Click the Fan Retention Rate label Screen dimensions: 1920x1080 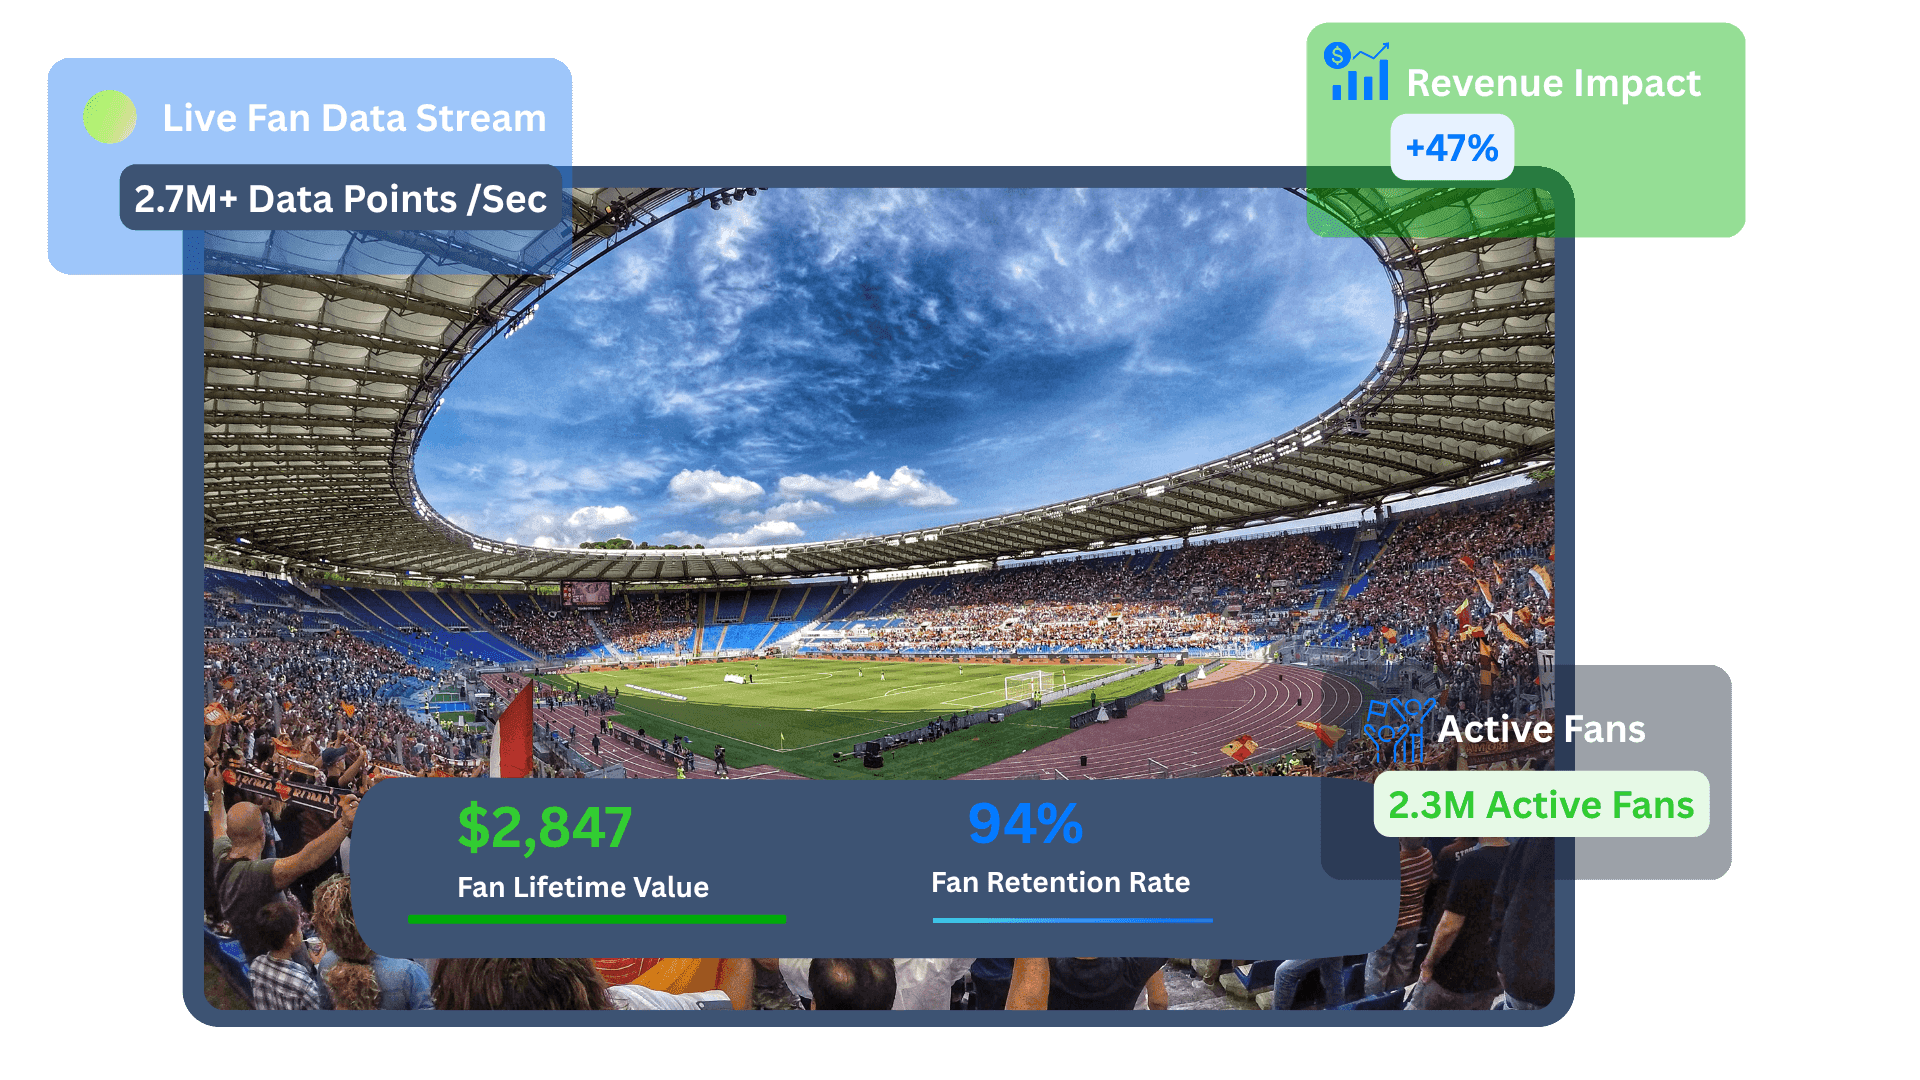point(1060,882)
